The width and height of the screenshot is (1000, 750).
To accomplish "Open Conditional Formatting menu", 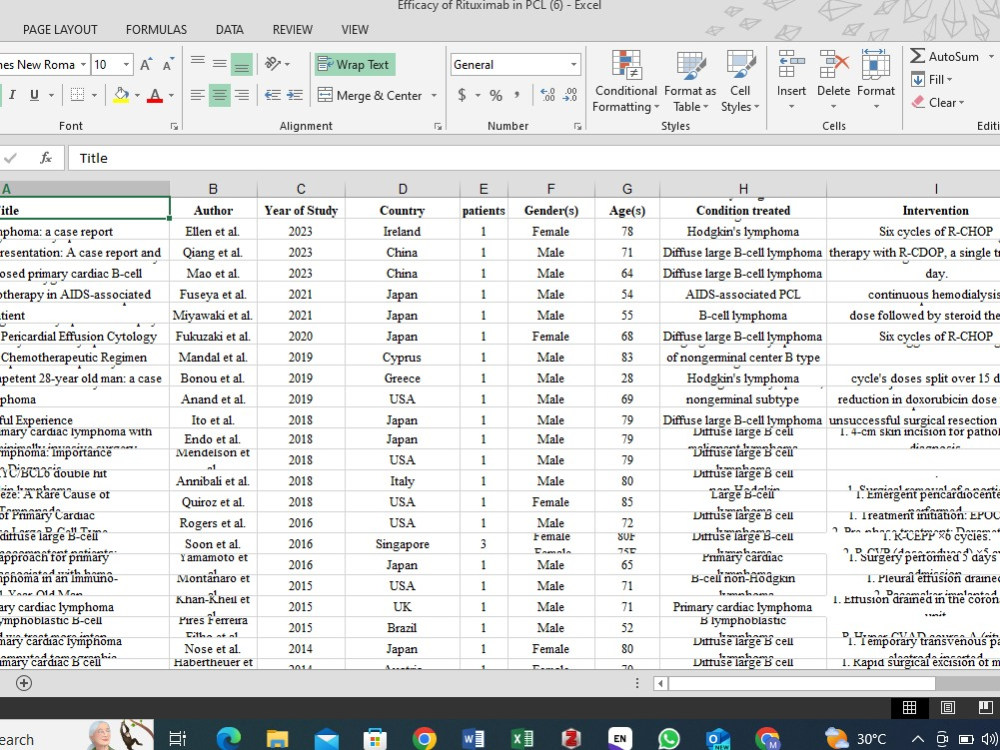I will (626, 81).
